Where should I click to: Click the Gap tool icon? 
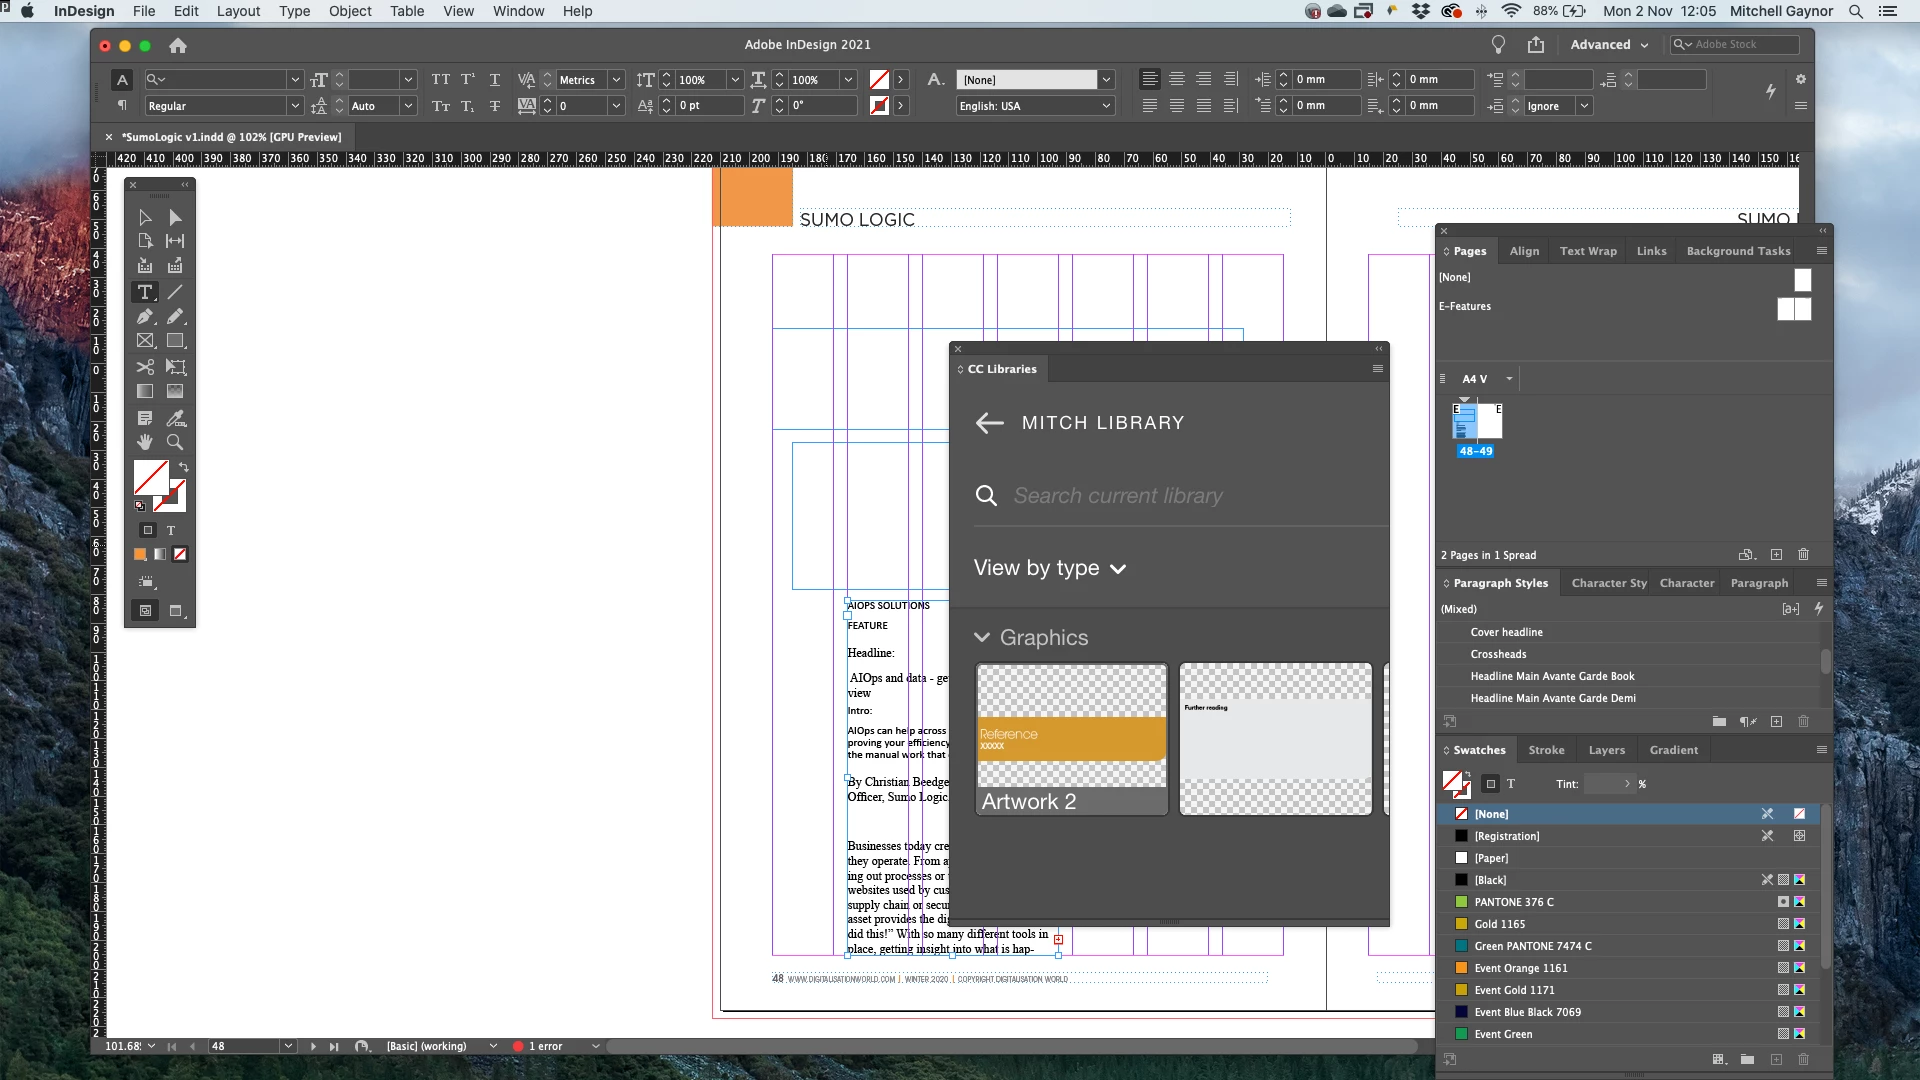[x=175, y=241]
